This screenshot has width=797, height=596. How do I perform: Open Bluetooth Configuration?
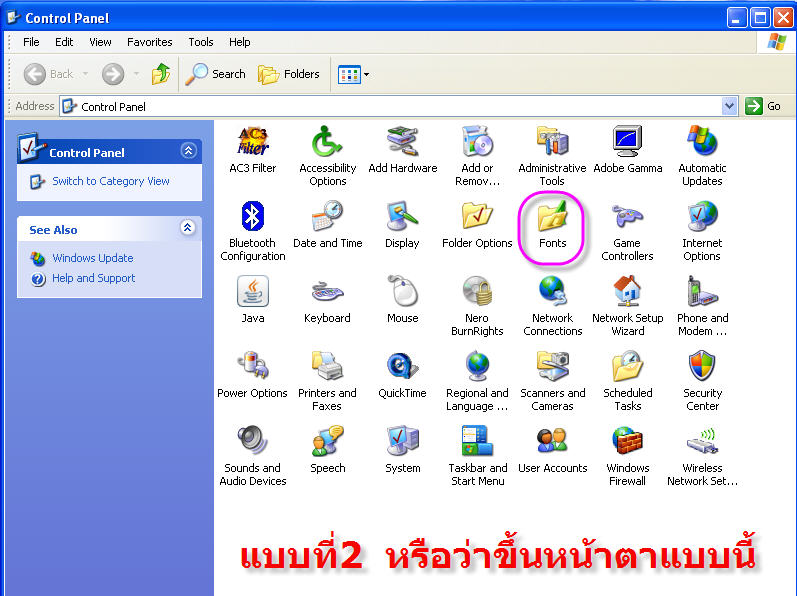[x=253, y=232]
